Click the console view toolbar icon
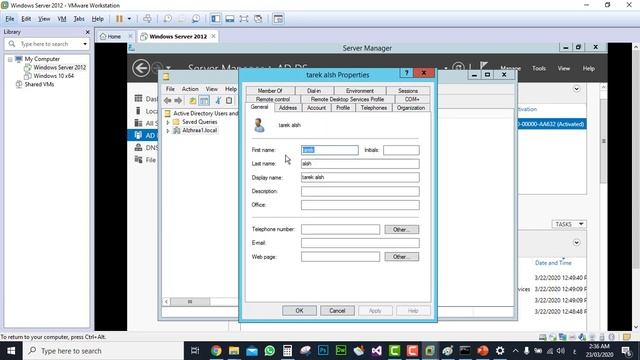 [x=278, y=19]
